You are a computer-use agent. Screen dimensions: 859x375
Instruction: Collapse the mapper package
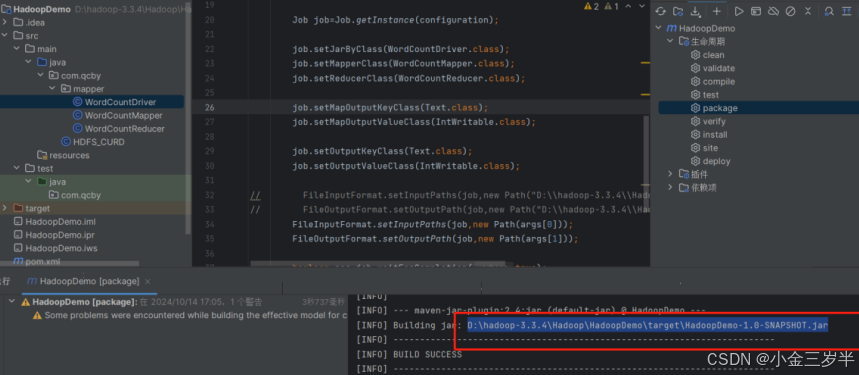[x=53, y=89]
